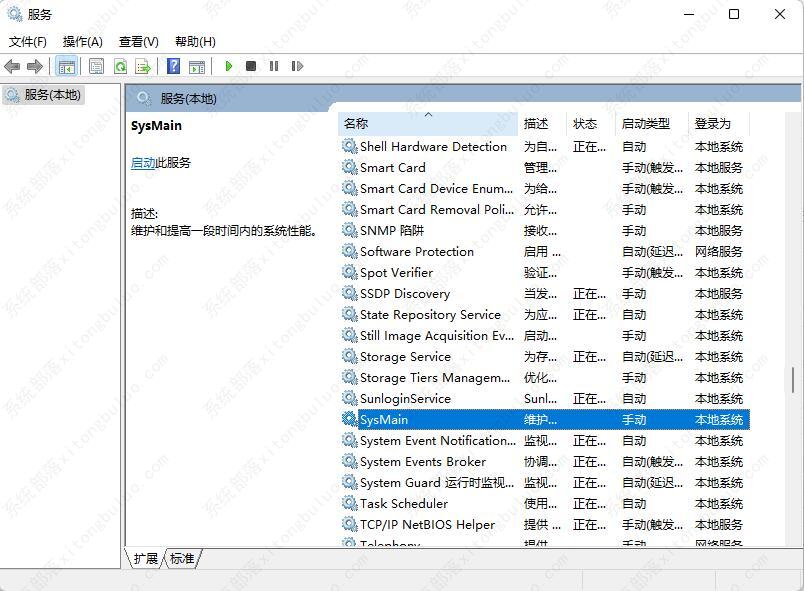Switch to the 标准 tab
Image resolution: width=804 pixels, height=591 pixels.
pyautogui.click(x=181, y=559)
